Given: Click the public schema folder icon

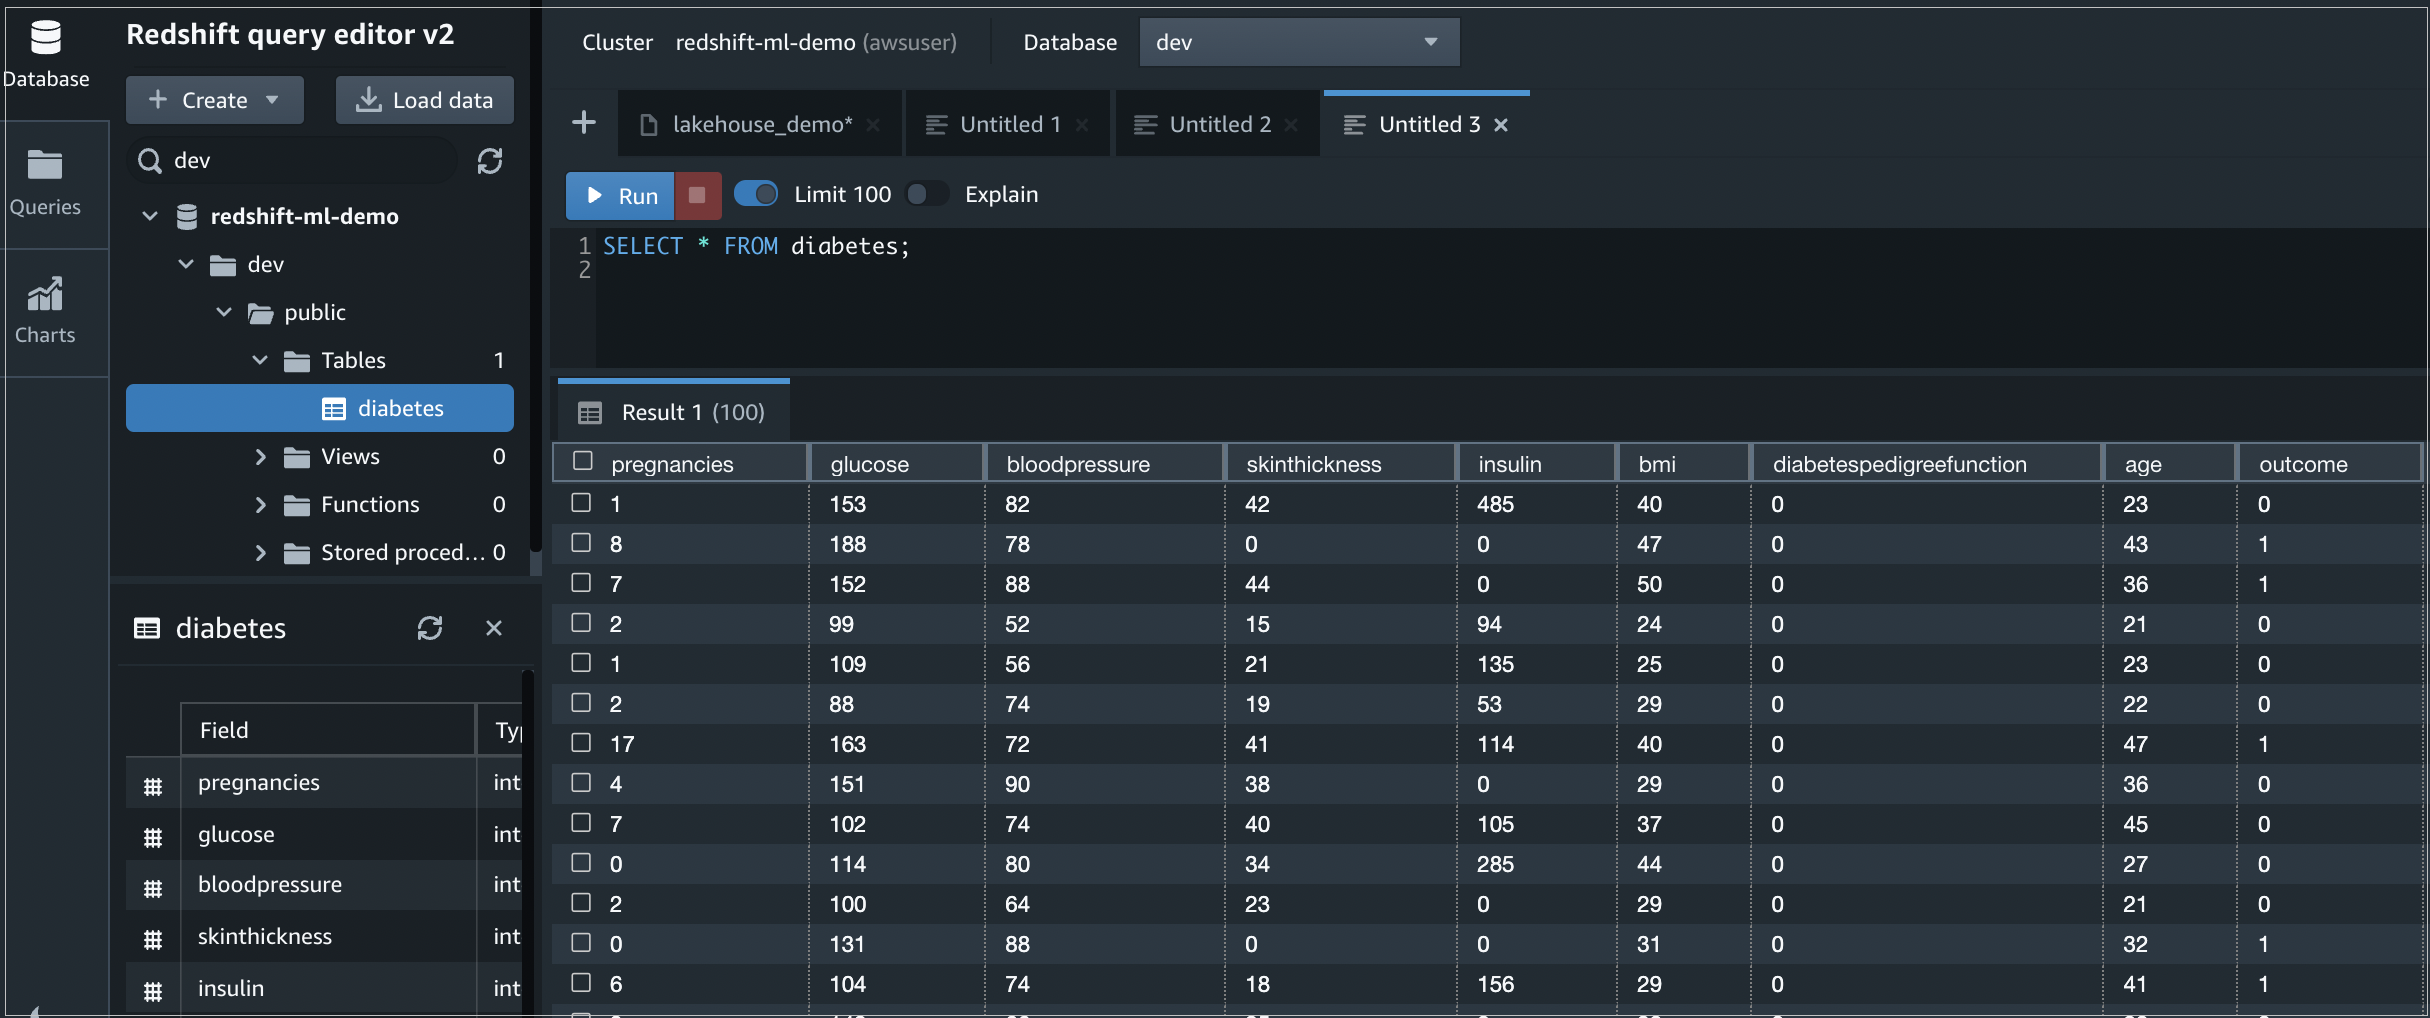Looking at the screenshot, I should tap(261, 313).
